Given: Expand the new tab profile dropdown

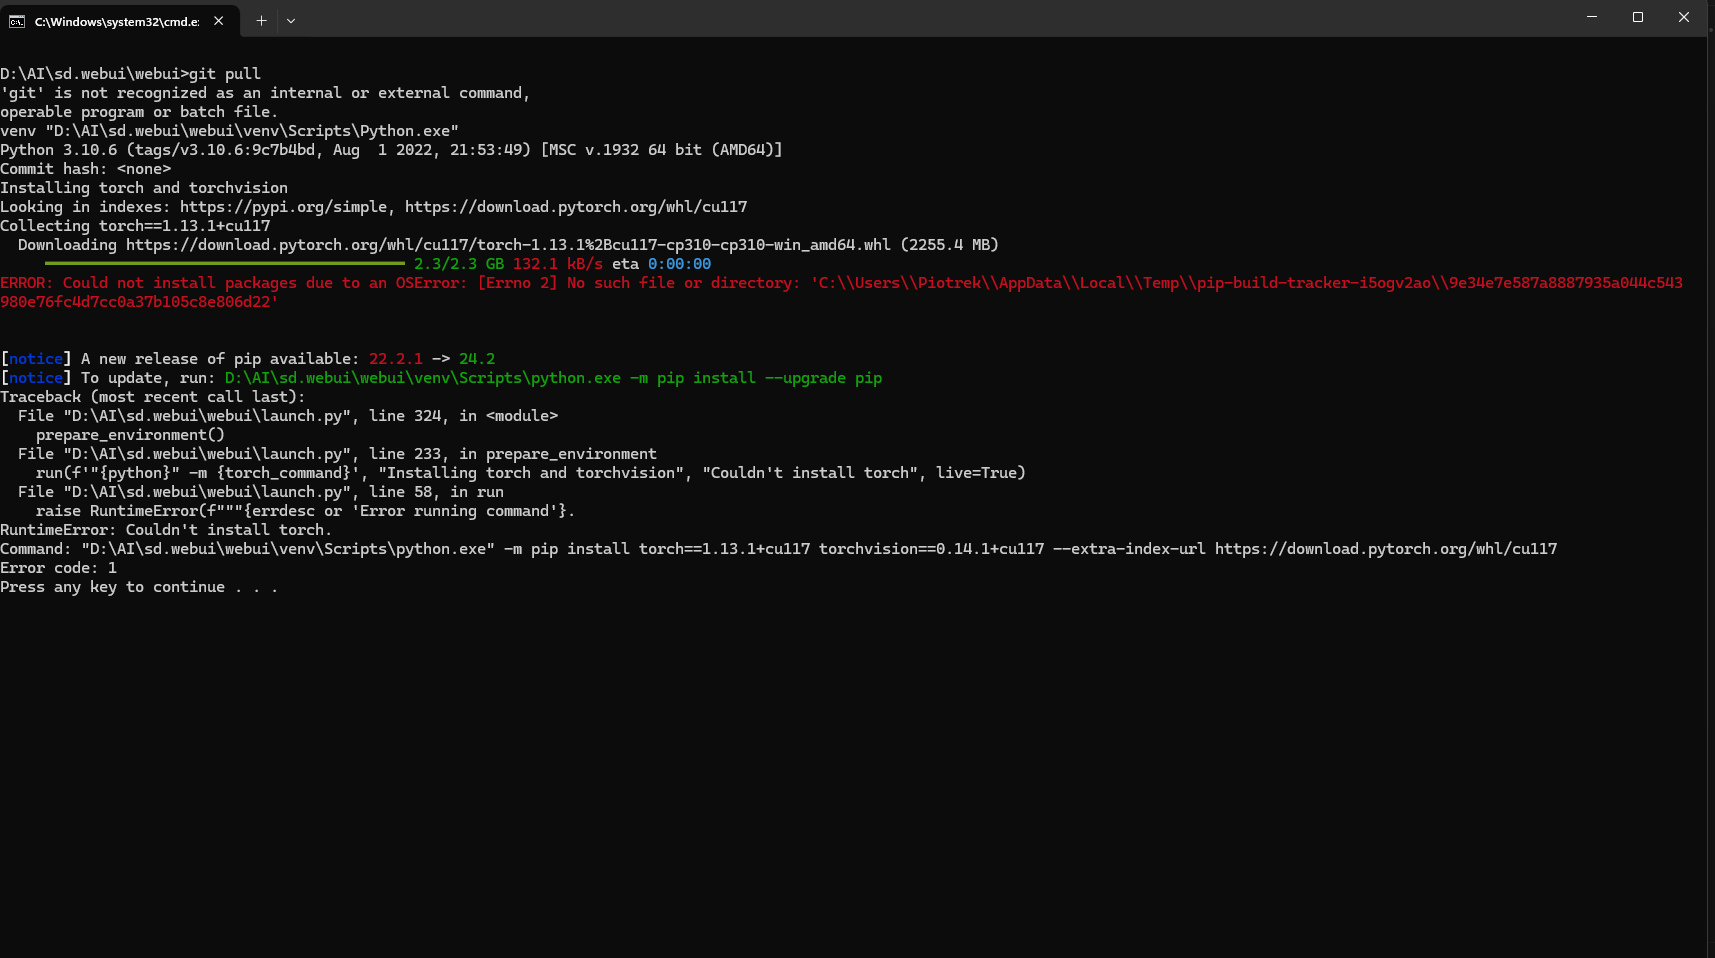Looking at the screenshot, I should coord(291,21).
